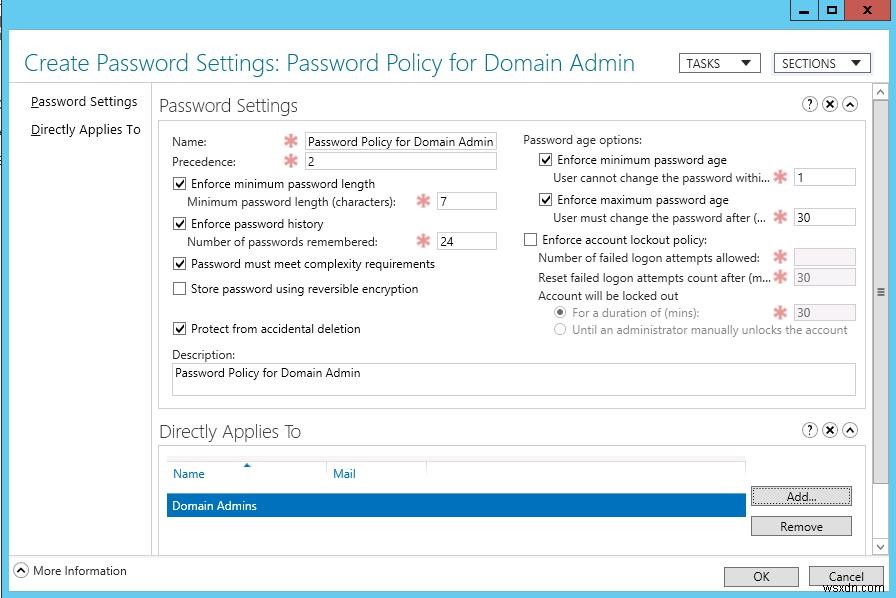The height and width of the screenshot is (598, 896).
Task: Close the Directly Applies To section panel
Action: click(x=831, y=430)
